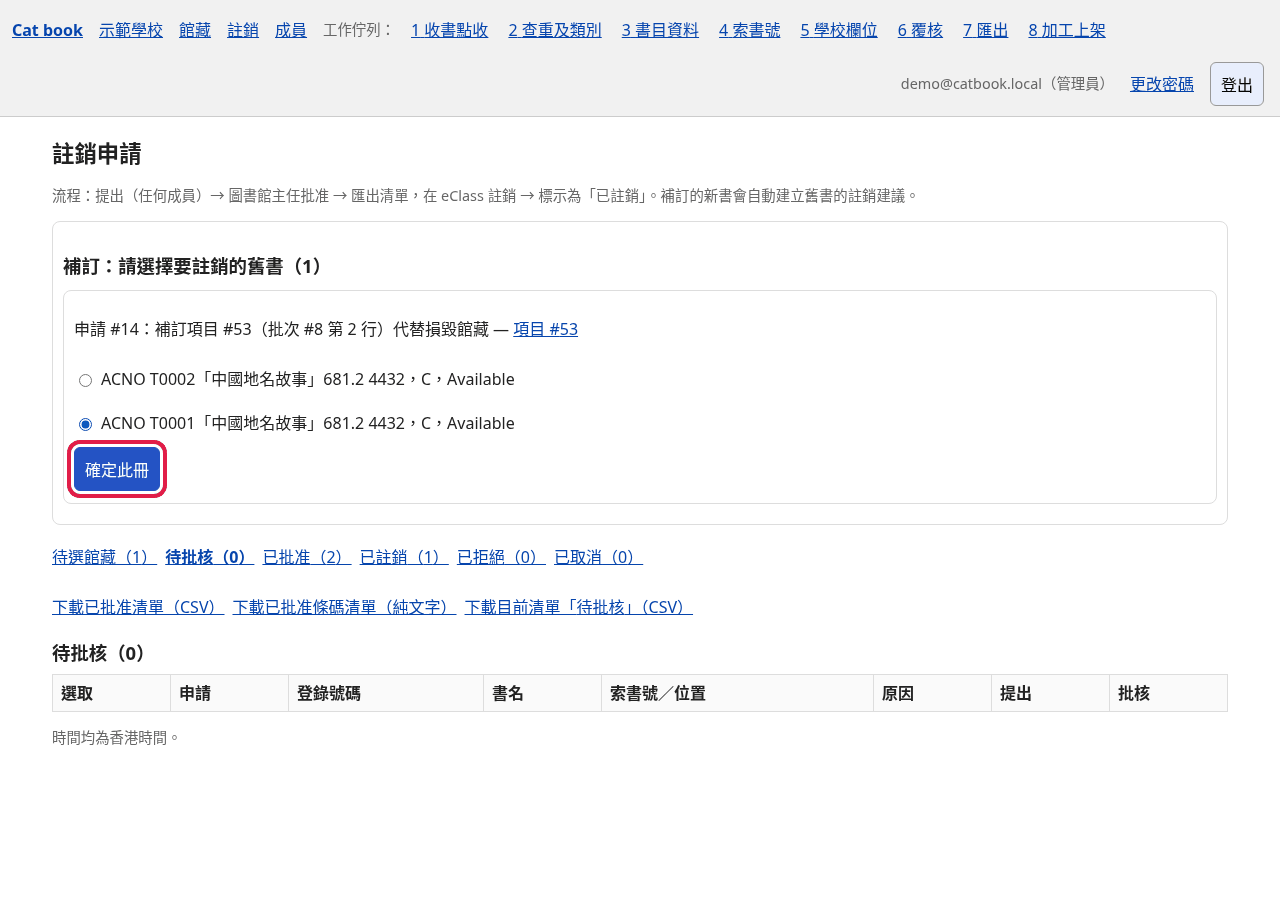
Task: Open the 更改密碼 link
Action: (x=1162, y=84)
